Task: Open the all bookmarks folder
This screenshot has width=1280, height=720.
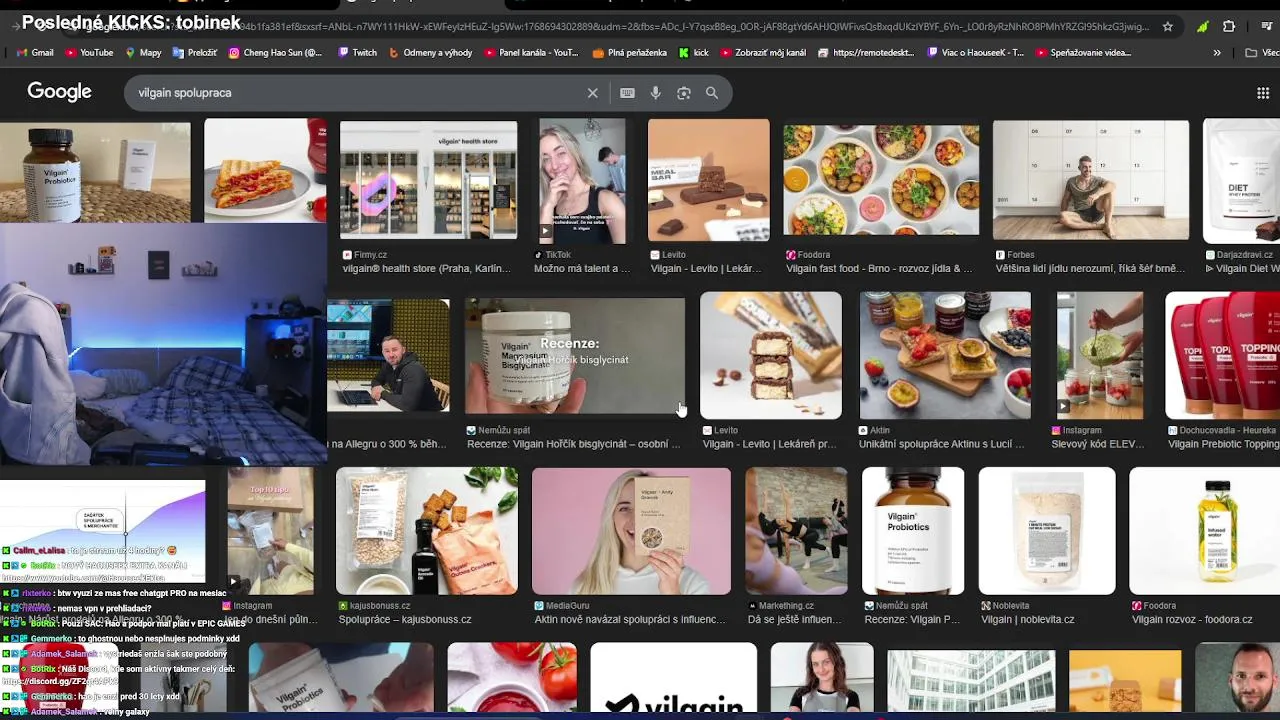Action: 1261,53
